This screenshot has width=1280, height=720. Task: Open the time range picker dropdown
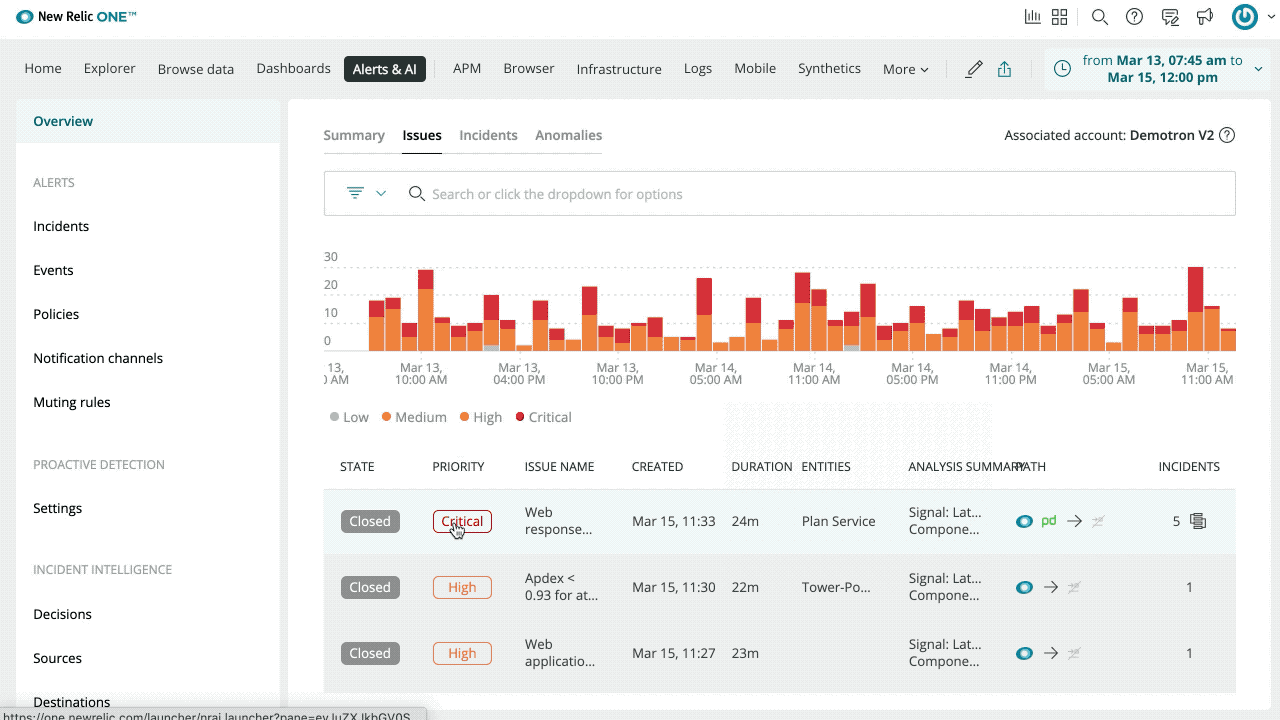point(1154,69)
